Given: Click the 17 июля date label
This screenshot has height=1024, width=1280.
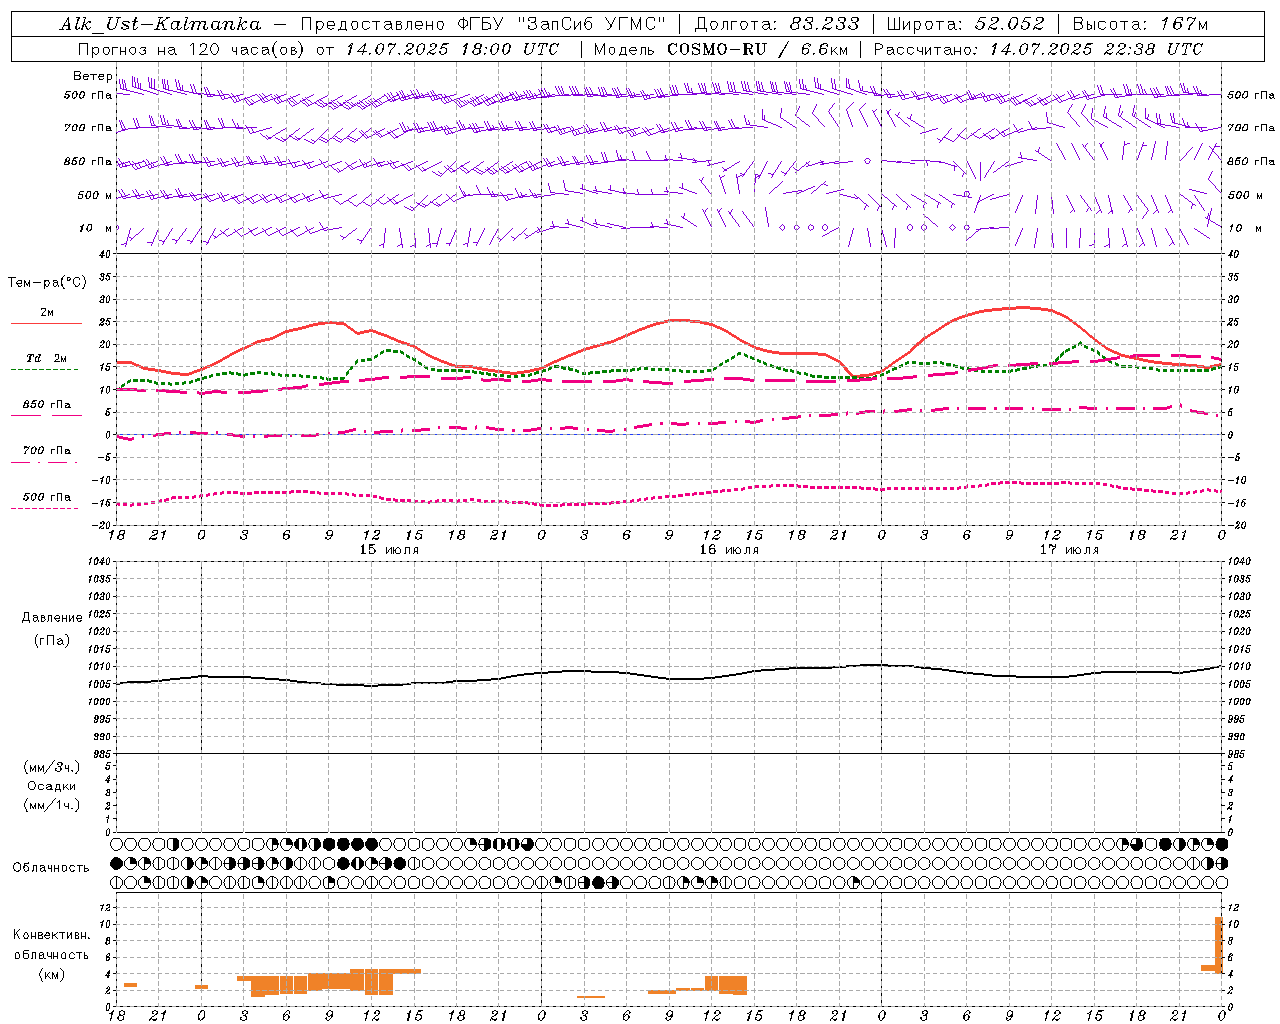Looking at the screenshot, I should point(1069,550).
